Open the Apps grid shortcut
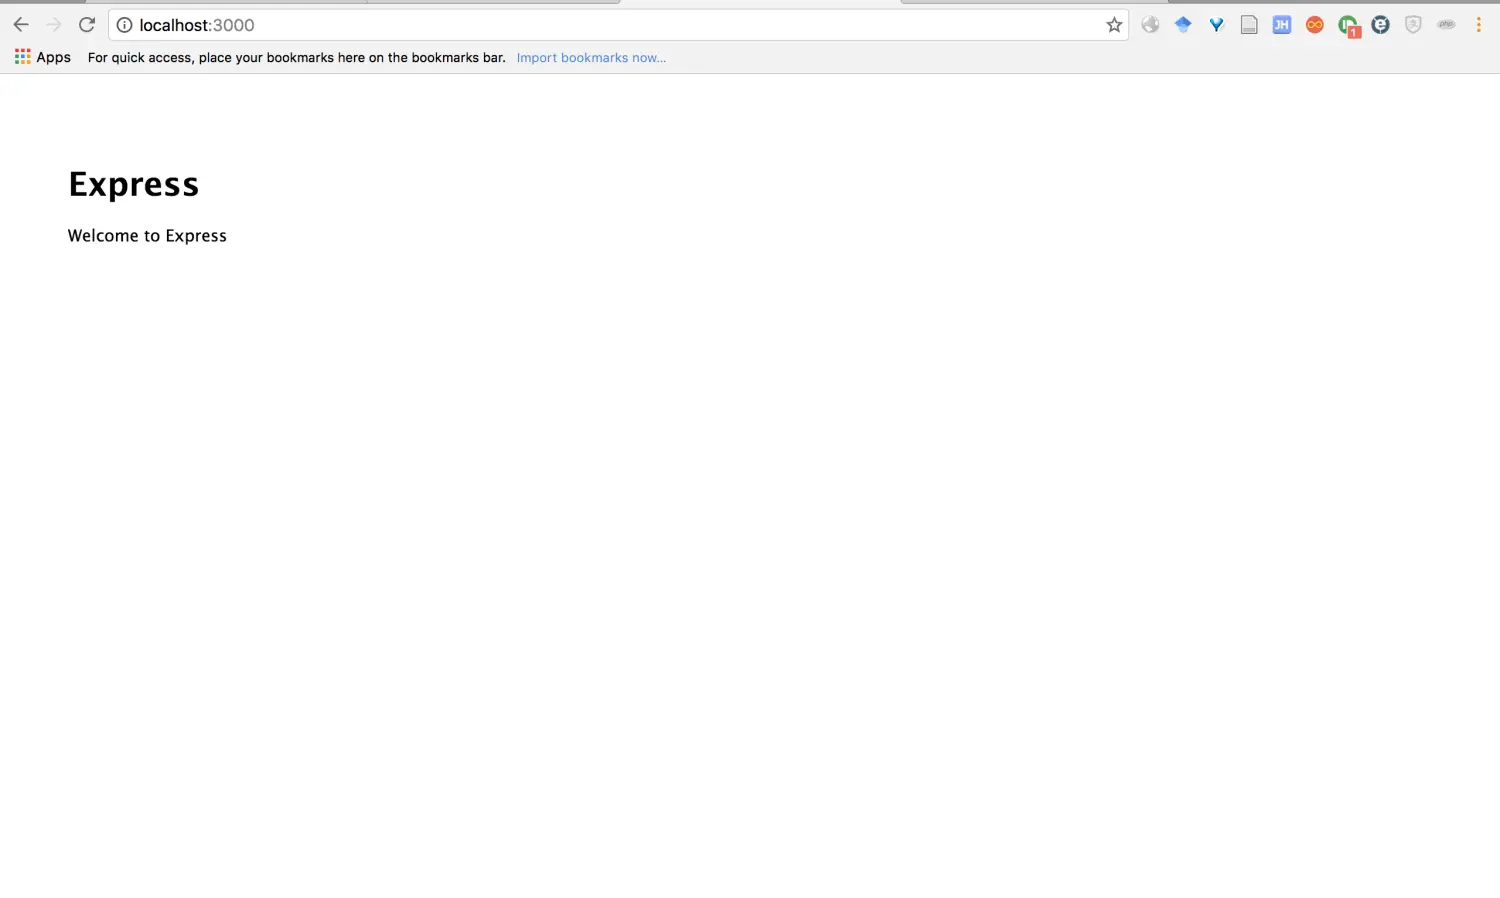1500x898 pixels. coord(22,57)
